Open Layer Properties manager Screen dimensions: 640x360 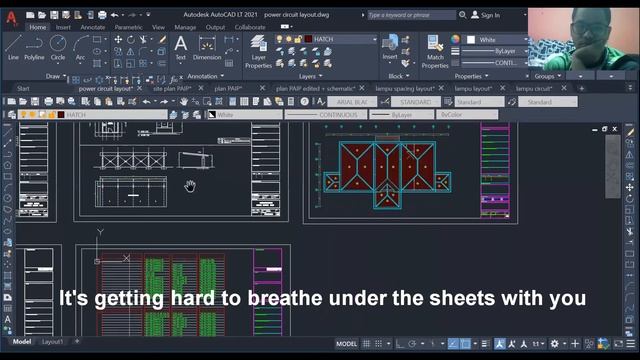click(258, 51)
